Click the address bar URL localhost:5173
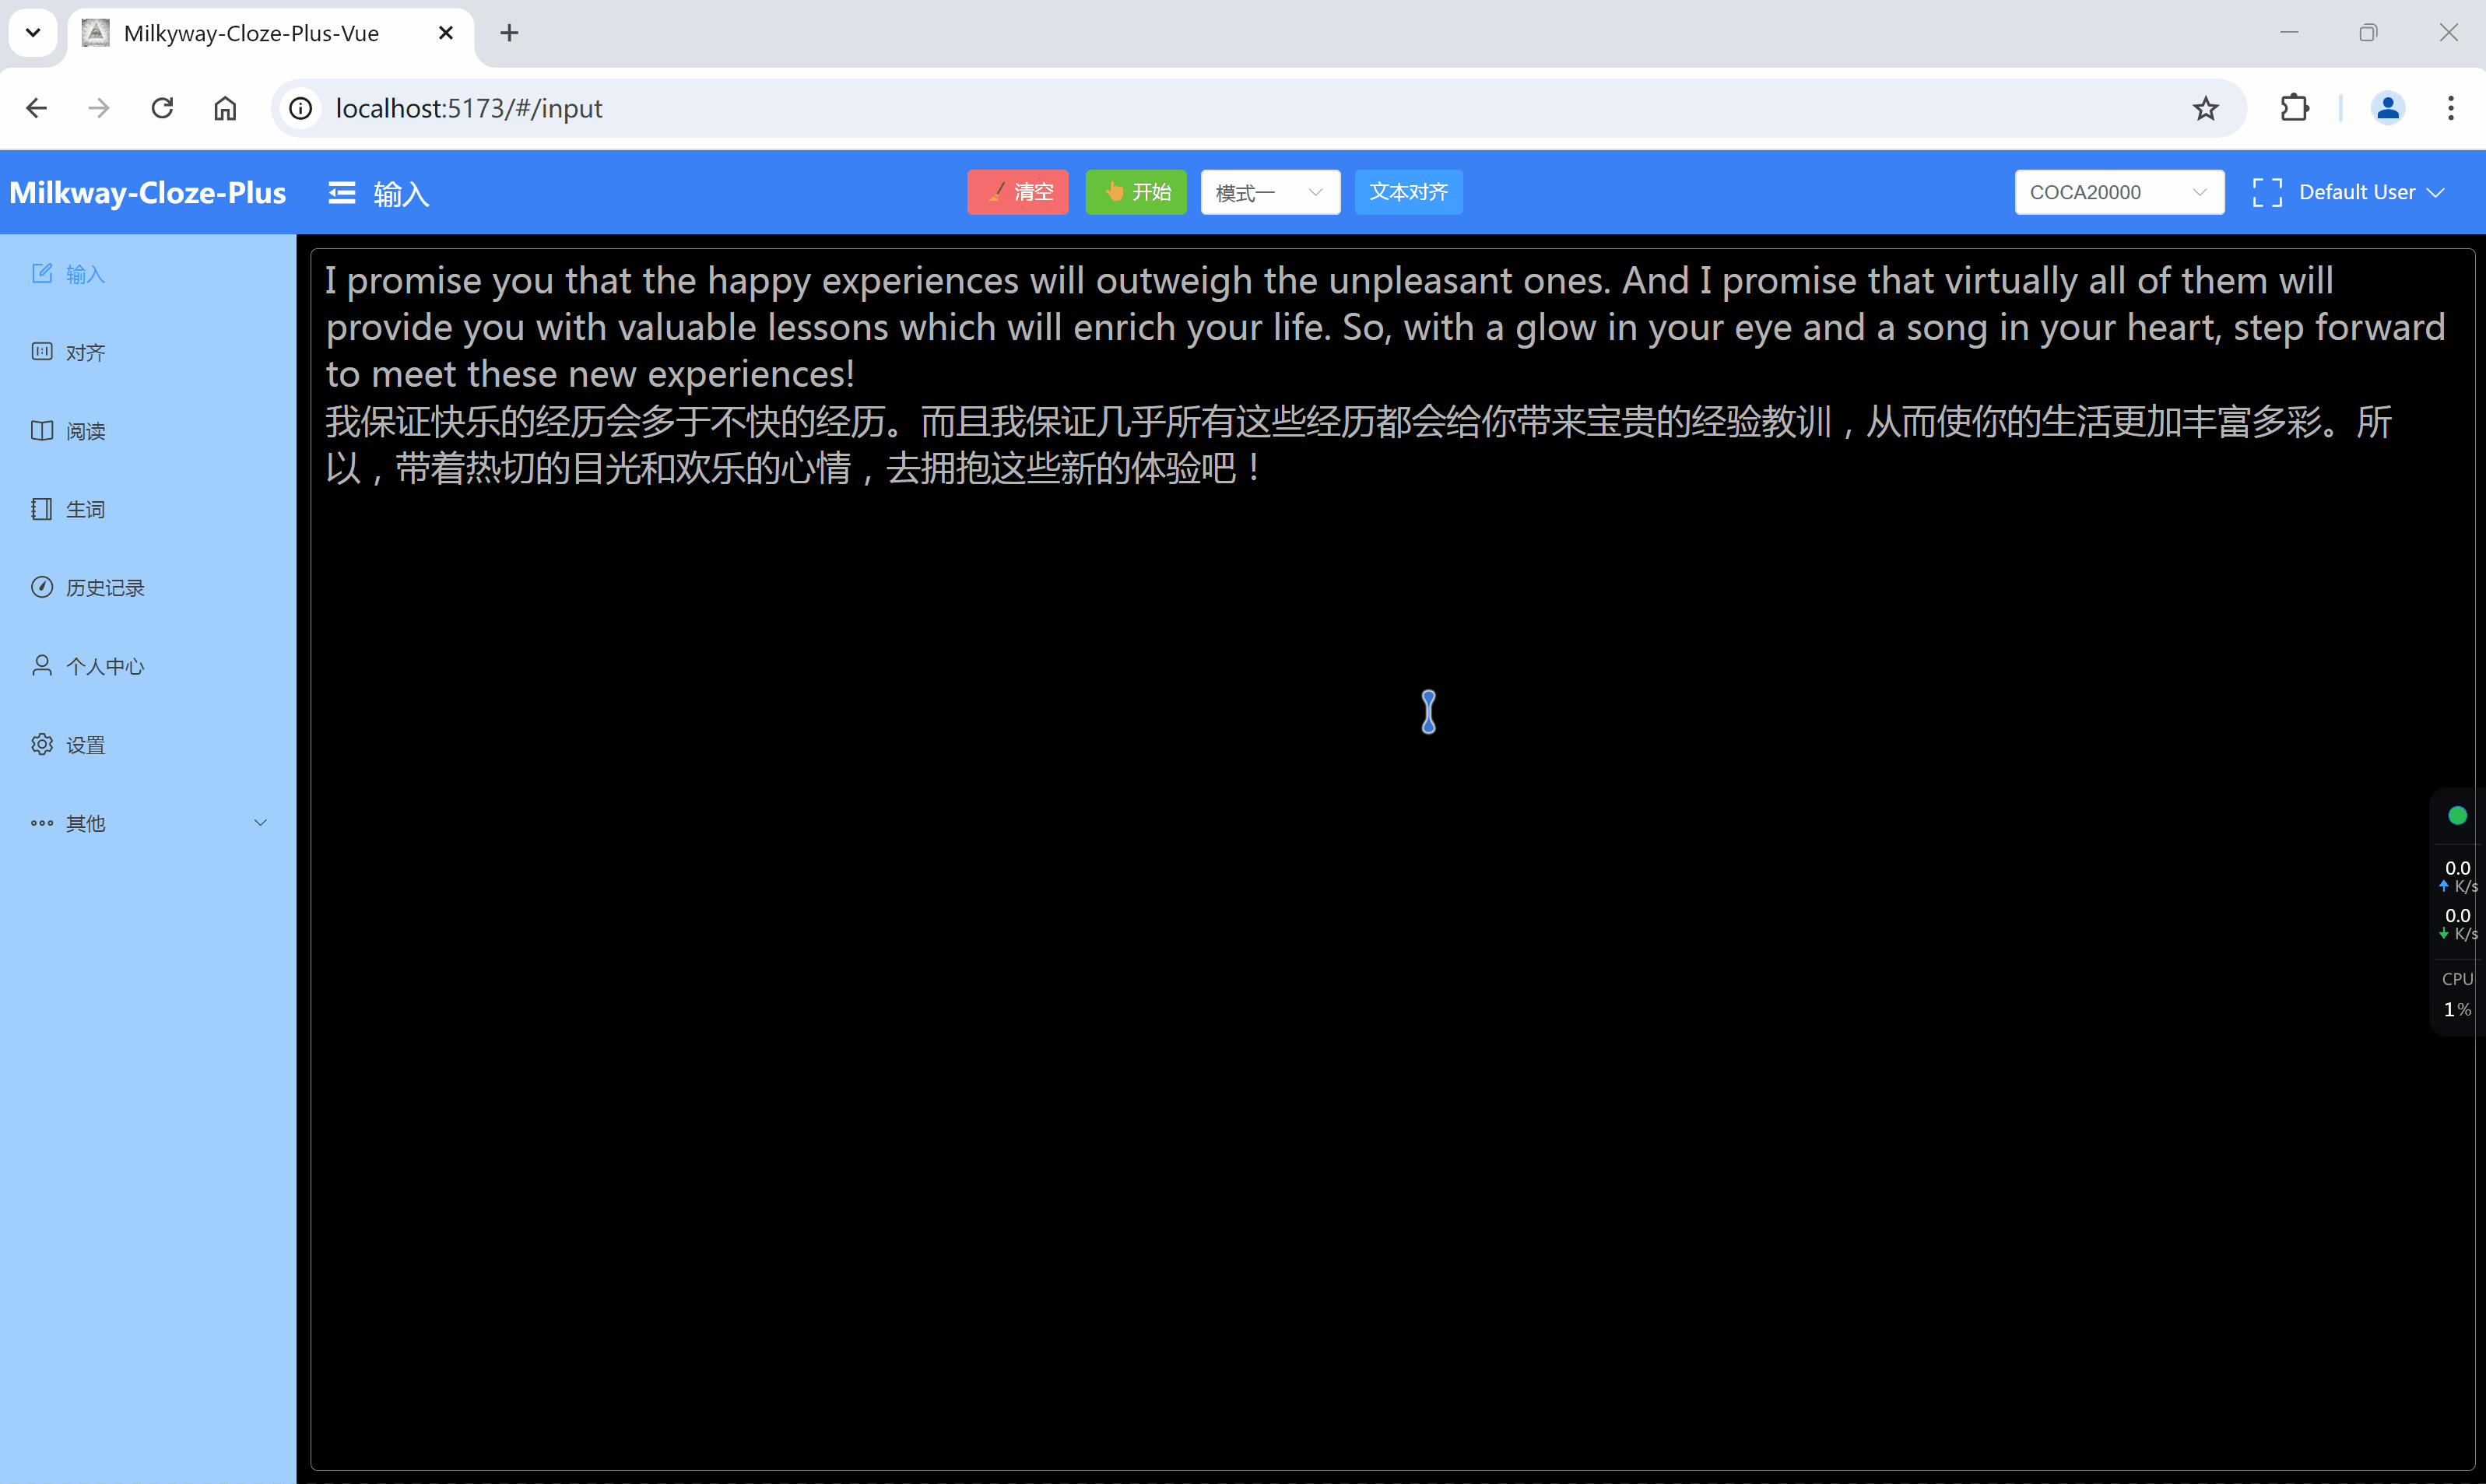 click(x=469, y=108)
